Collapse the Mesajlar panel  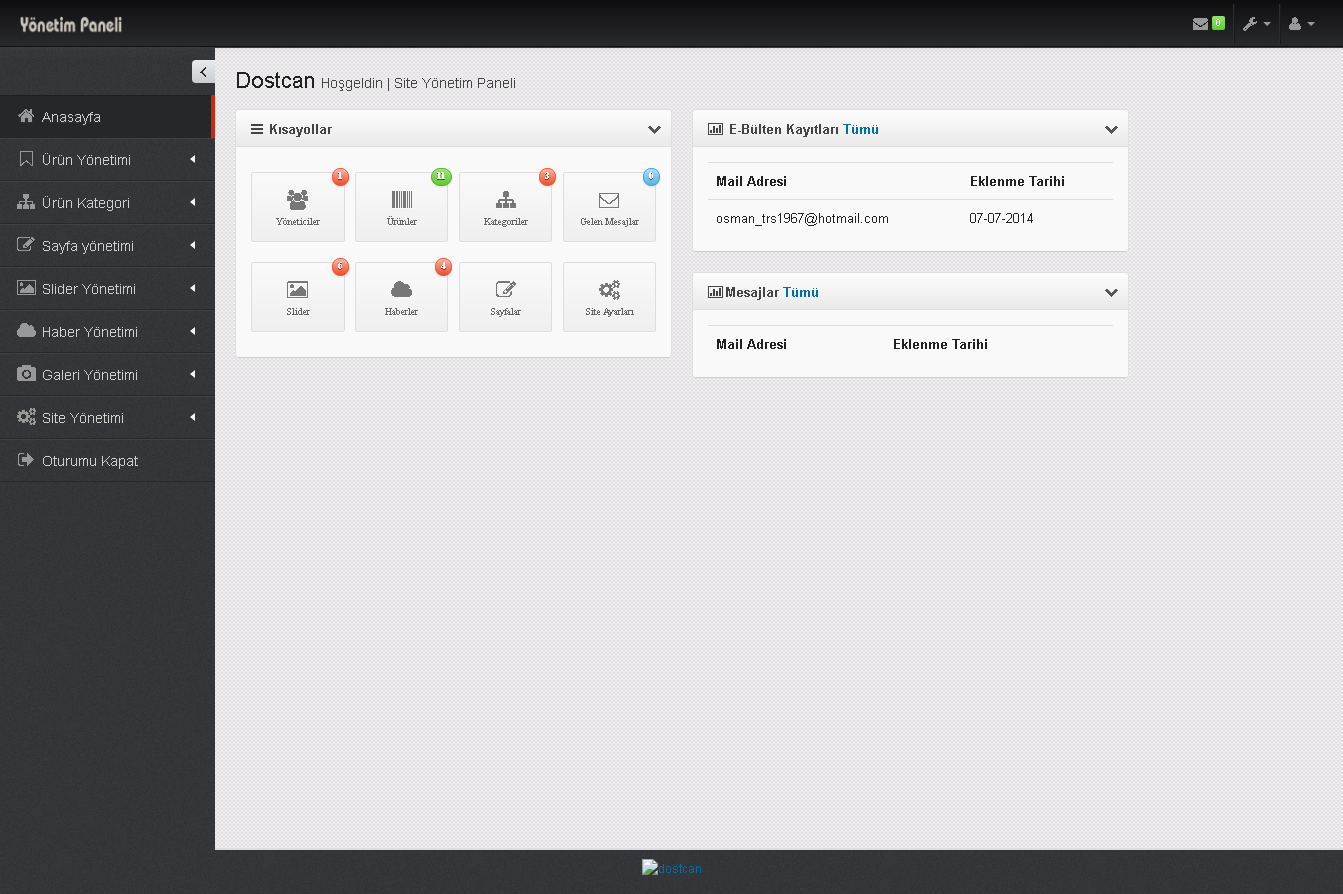click(x=1111, y=293)
